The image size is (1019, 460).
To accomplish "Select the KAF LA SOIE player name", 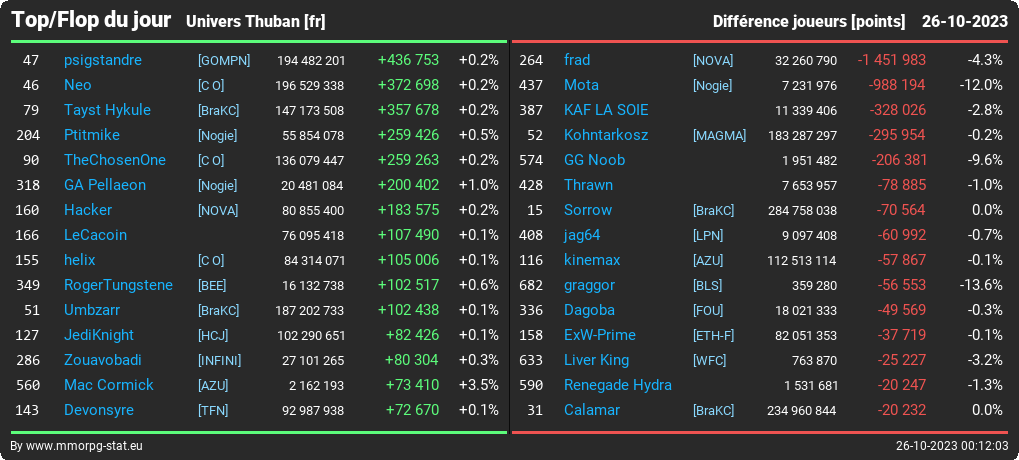I will (606, 110).
